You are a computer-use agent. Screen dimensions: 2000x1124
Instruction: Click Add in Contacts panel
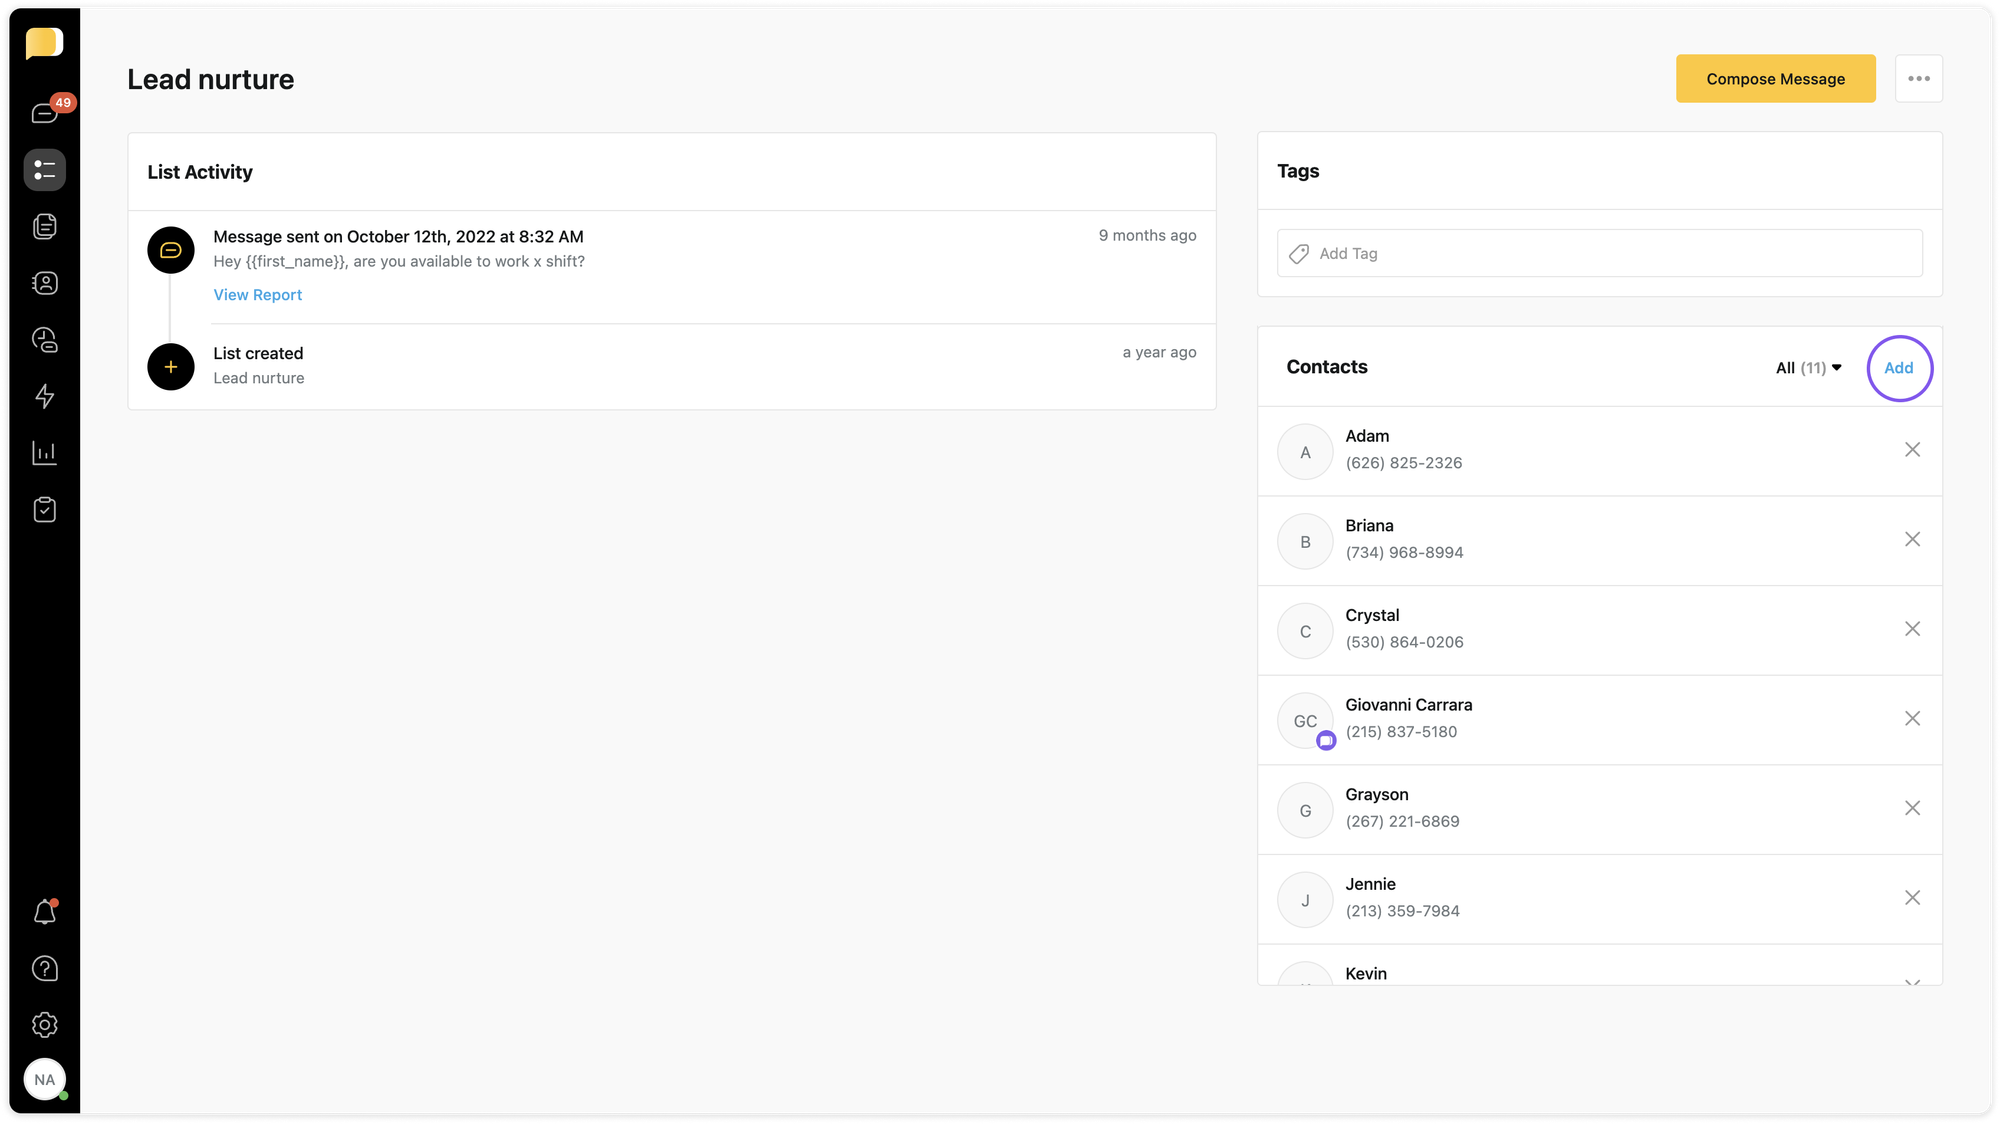1898,368
